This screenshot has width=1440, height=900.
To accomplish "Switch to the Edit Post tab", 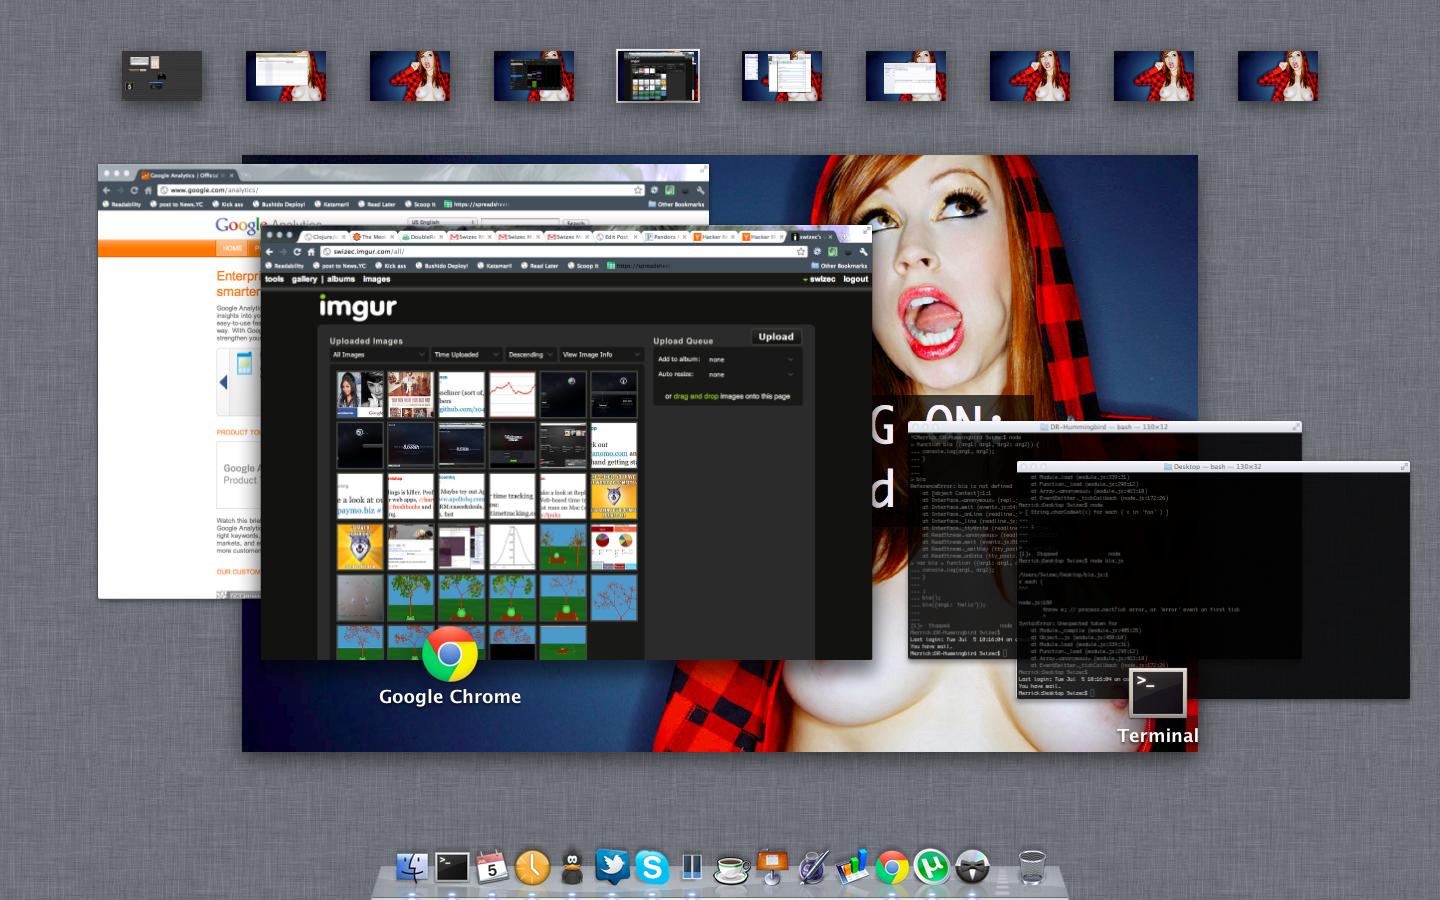I will [x=617, y=237].
